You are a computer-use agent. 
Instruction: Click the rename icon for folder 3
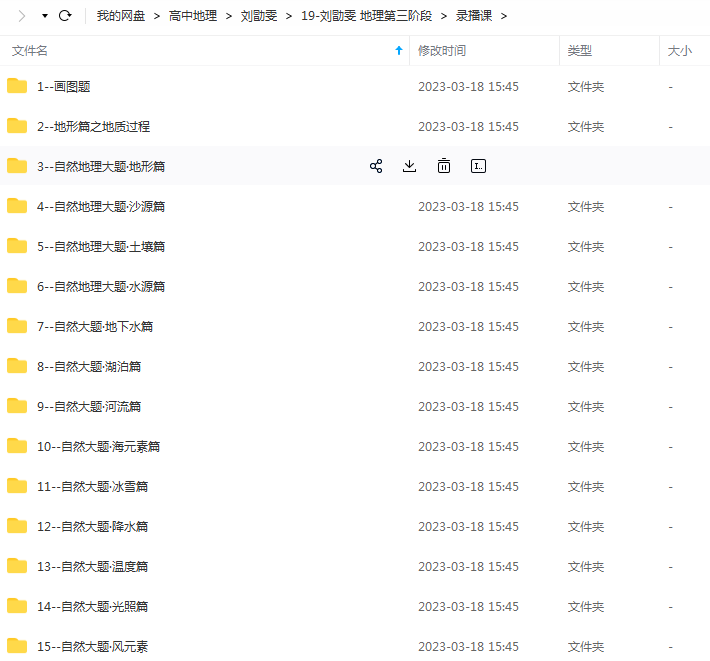click(478, 166)
